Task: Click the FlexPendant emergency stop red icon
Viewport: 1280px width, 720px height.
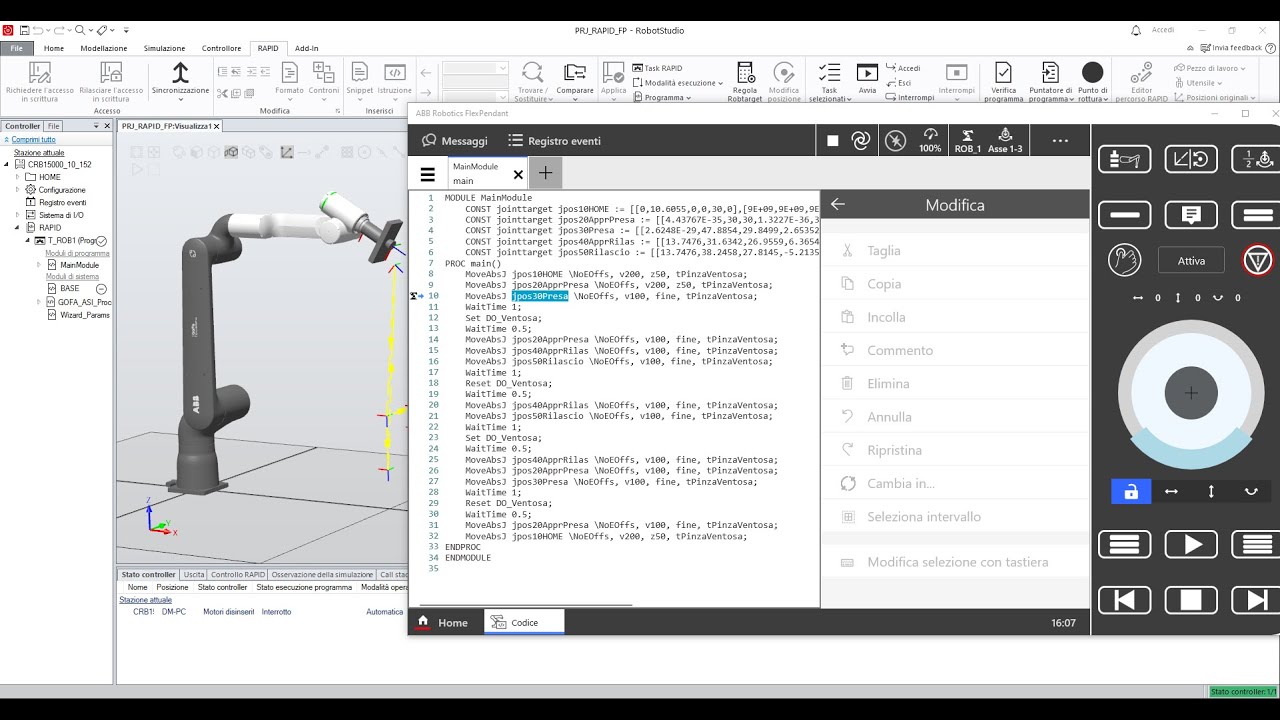Action: [x=1257, y=260]
